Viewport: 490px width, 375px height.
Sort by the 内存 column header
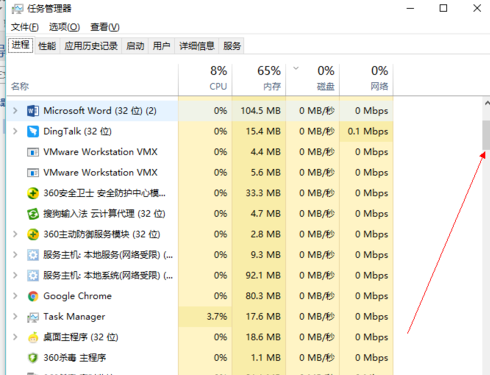point(259,79)
